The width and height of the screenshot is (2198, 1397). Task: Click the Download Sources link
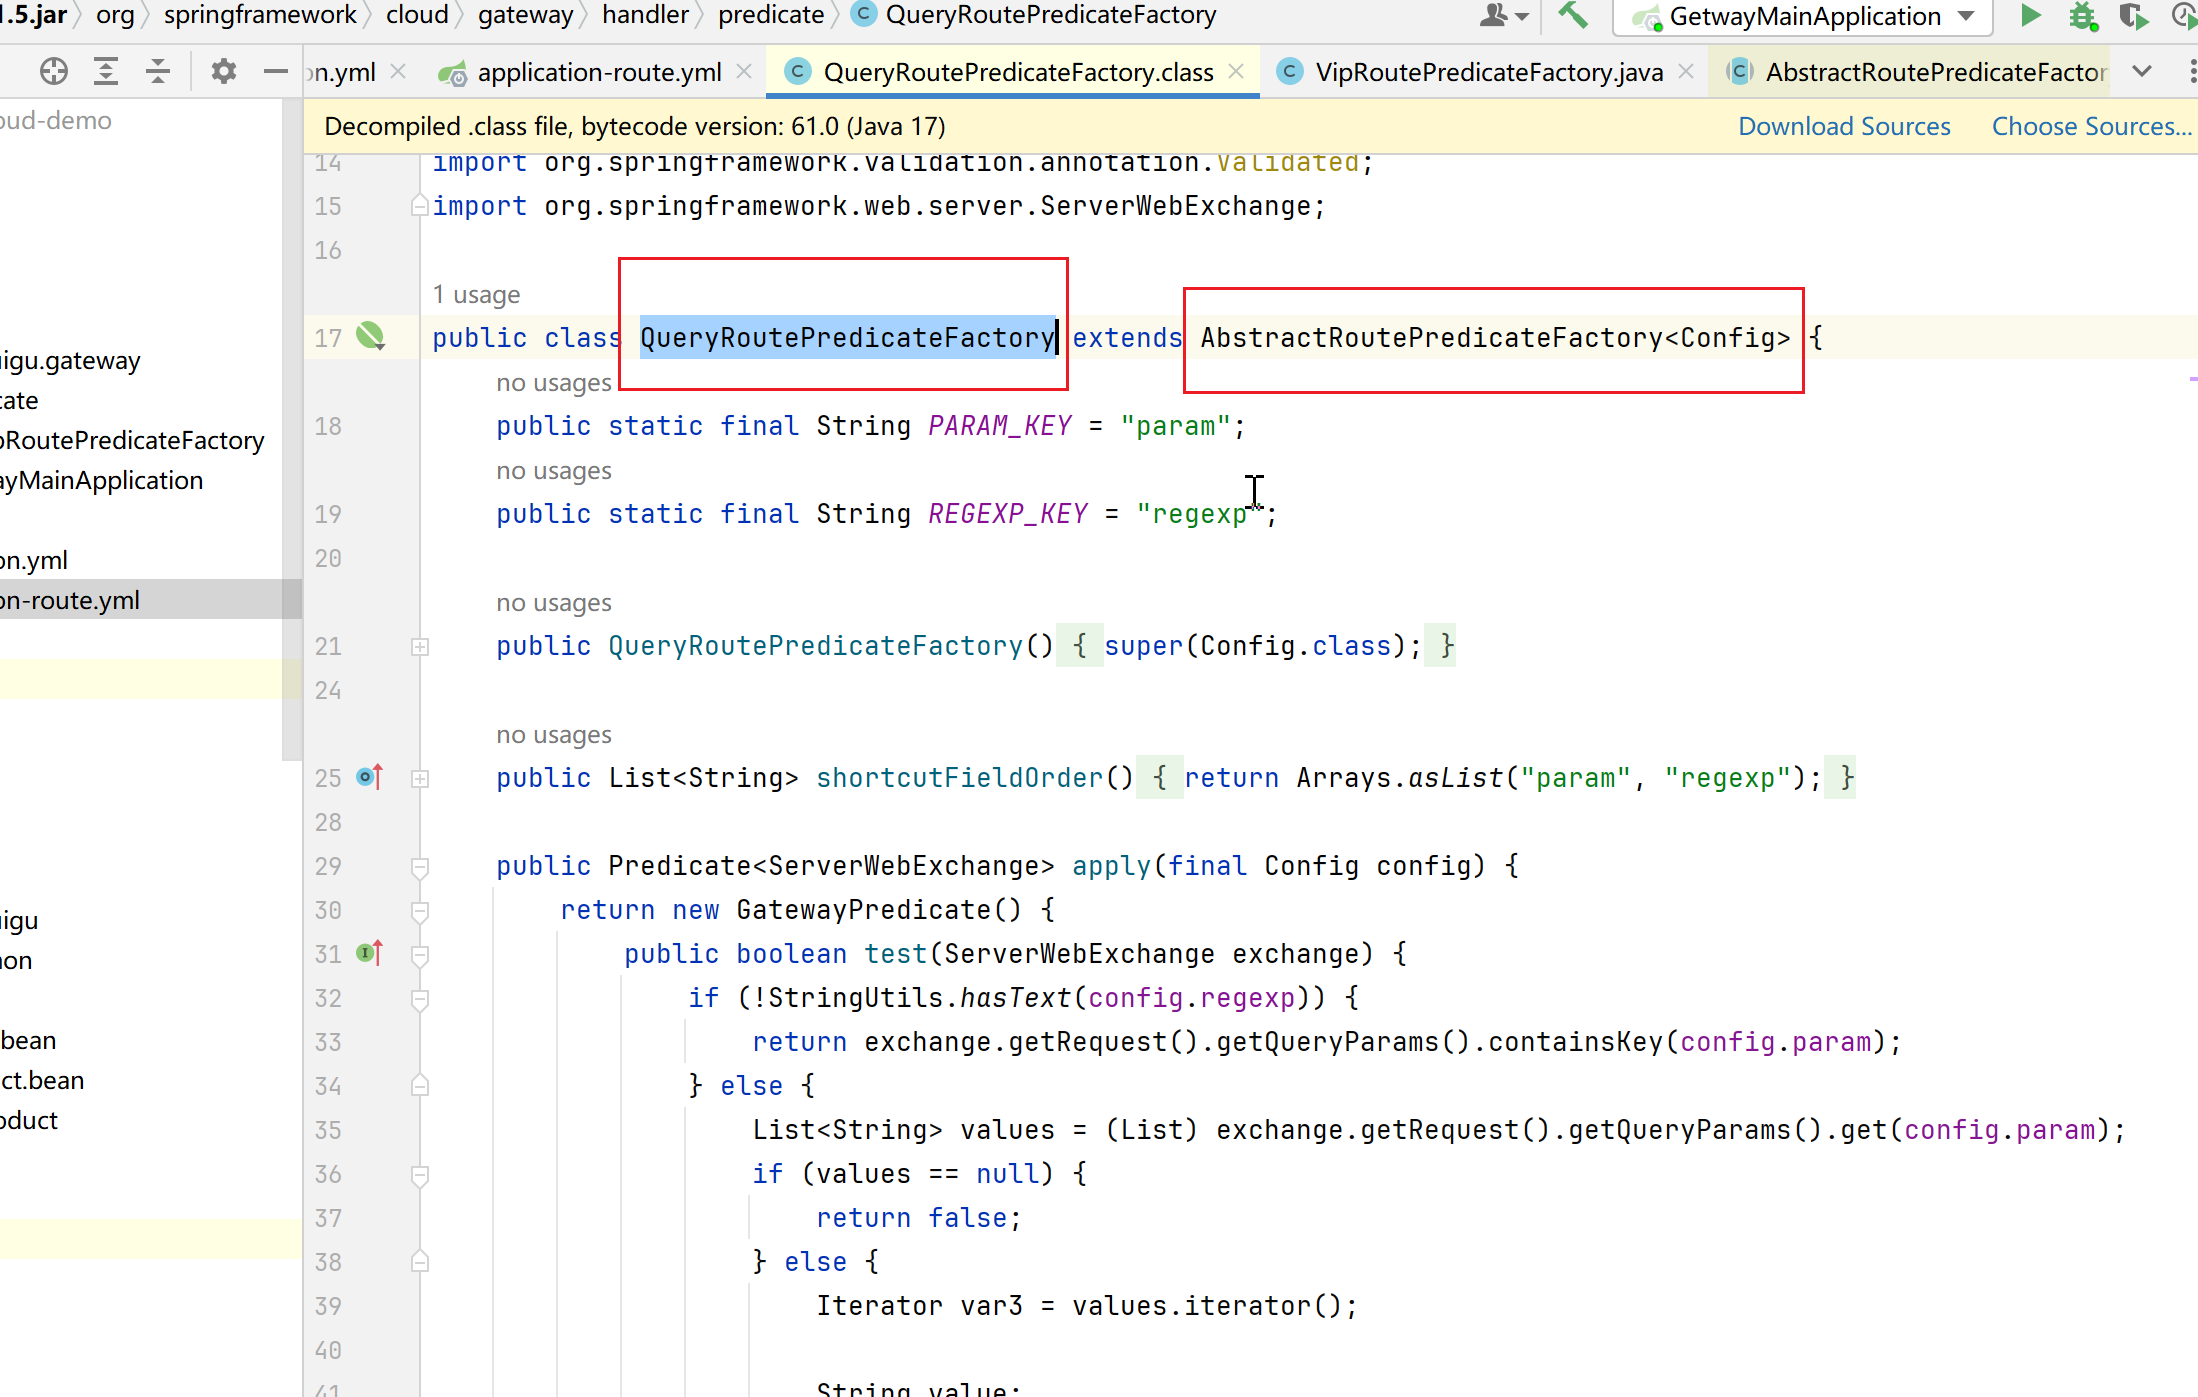point(1844,126)
